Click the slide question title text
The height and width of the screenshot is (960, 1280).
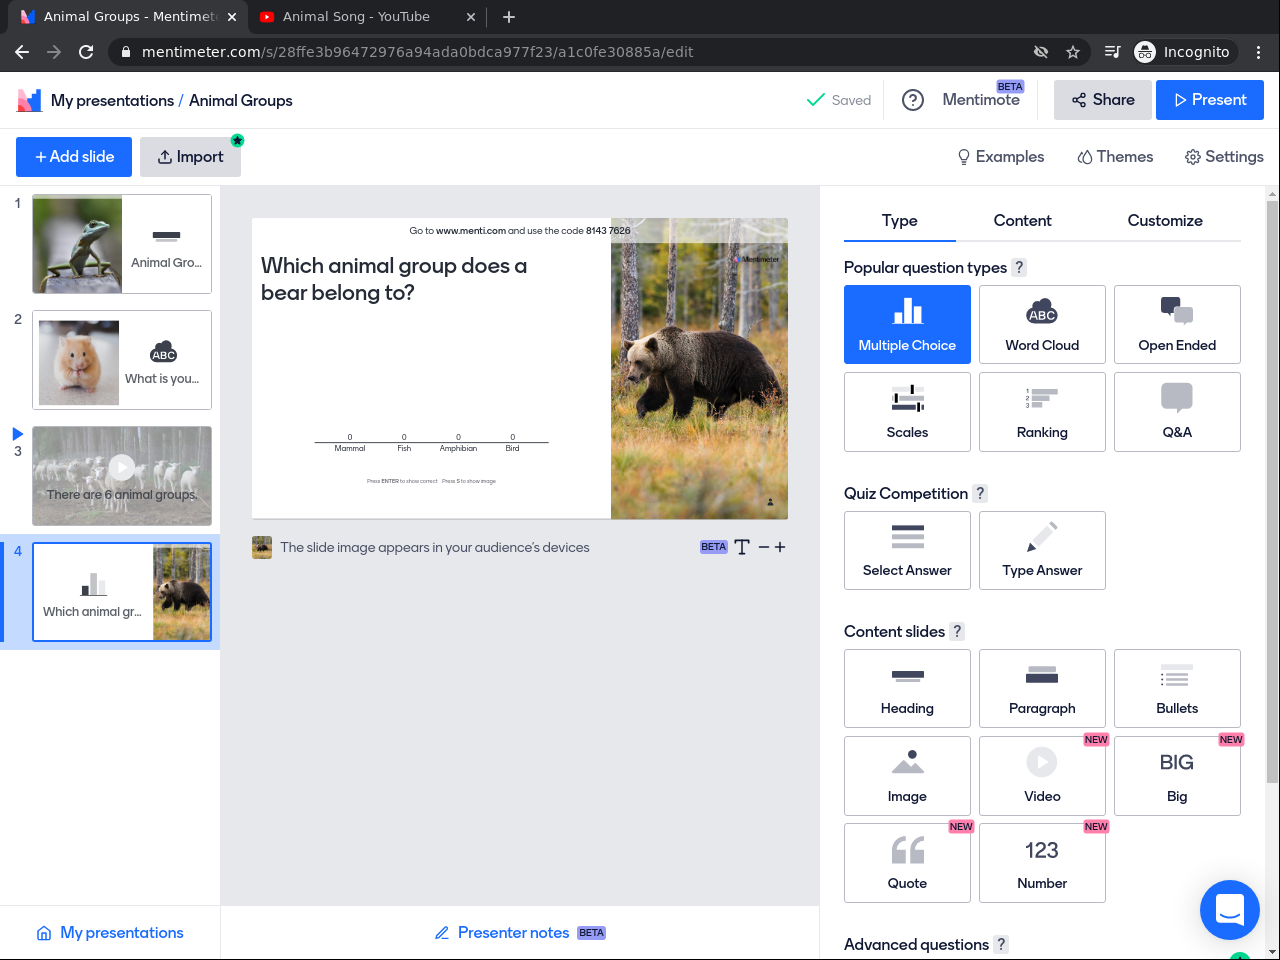click(x=394, y=279)
